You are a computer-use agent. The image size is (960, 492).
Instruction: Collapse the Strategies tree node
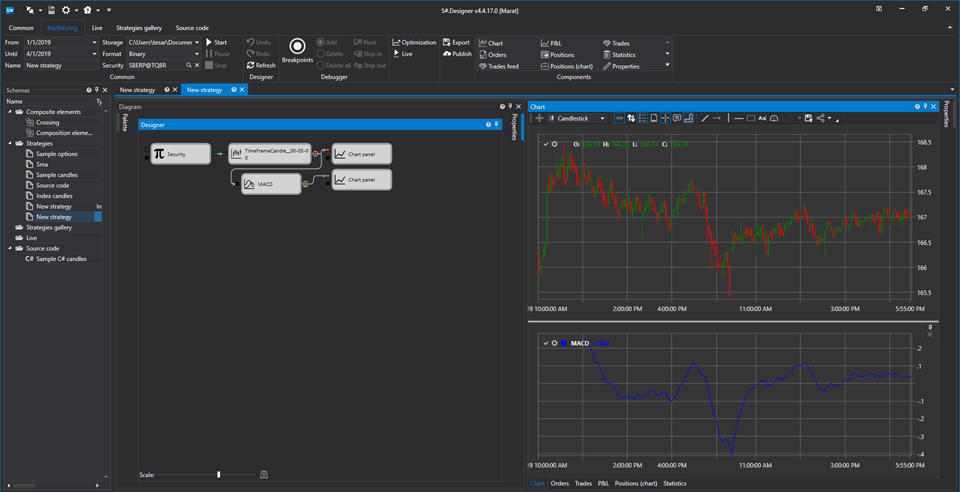[x=10, y=143]
